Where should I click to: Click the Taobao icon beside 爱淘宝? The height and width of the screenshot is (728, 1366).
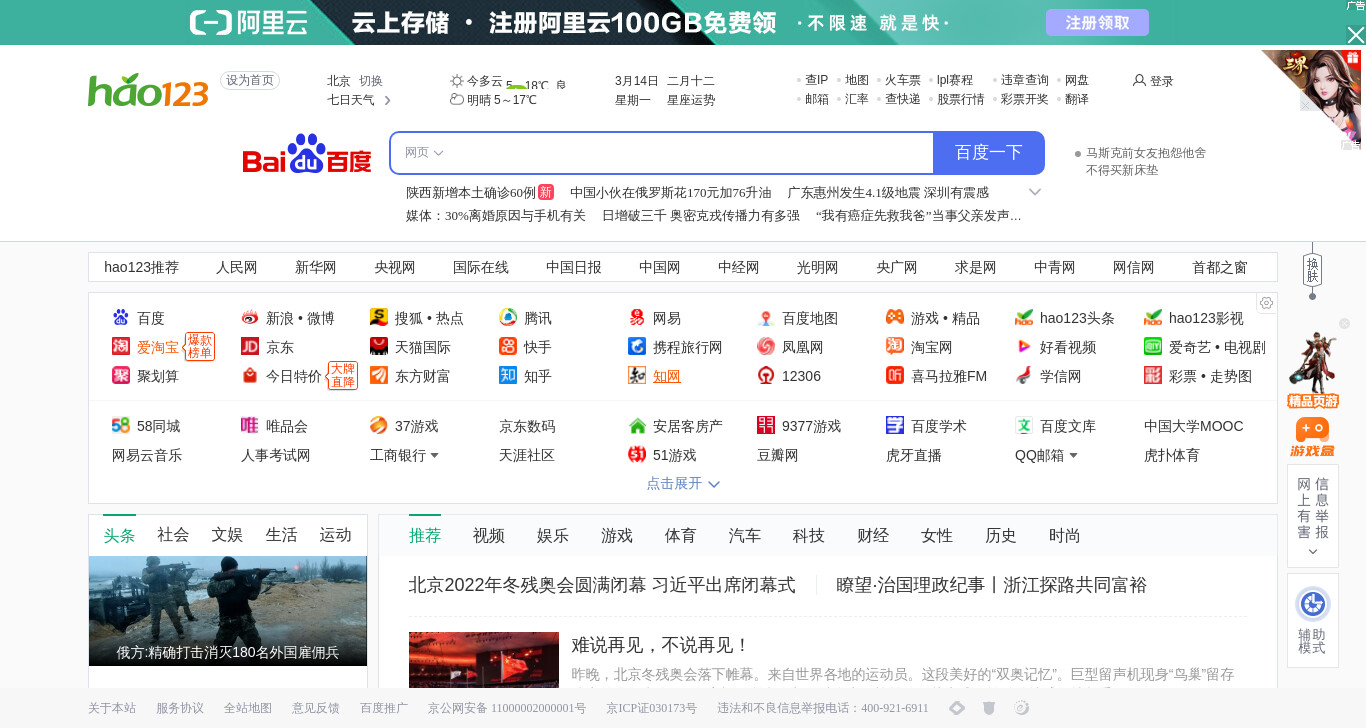tap(121, 347)
